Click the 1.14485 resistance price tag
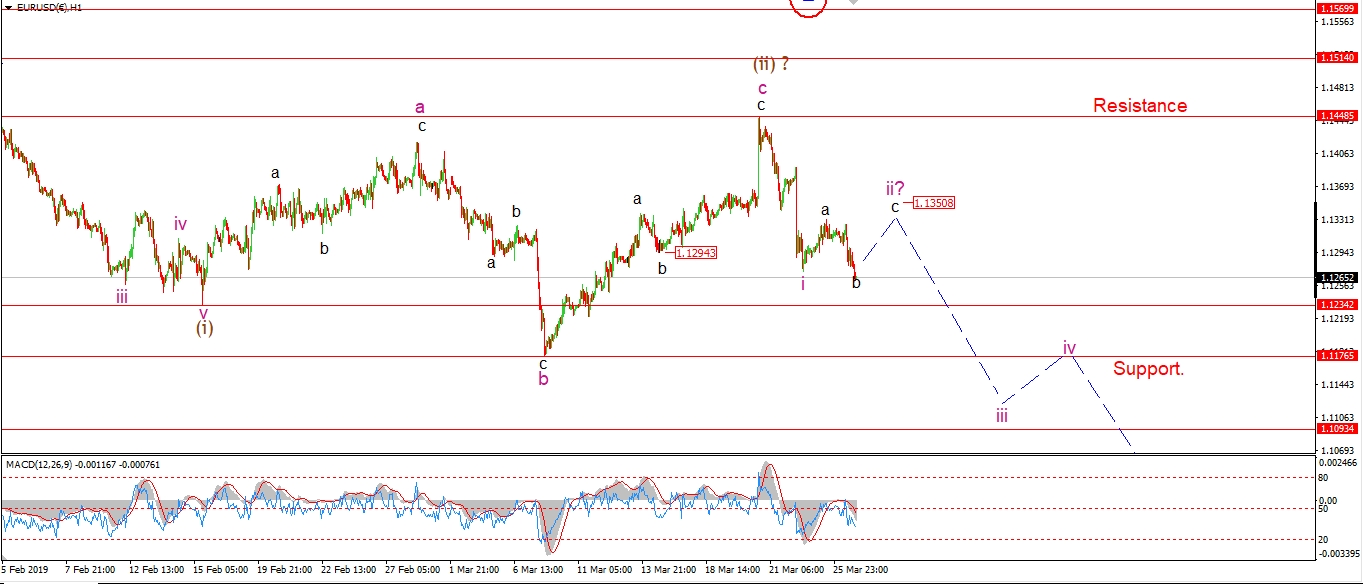Viewport: 1363px width, 584px height. point(1338,116)
